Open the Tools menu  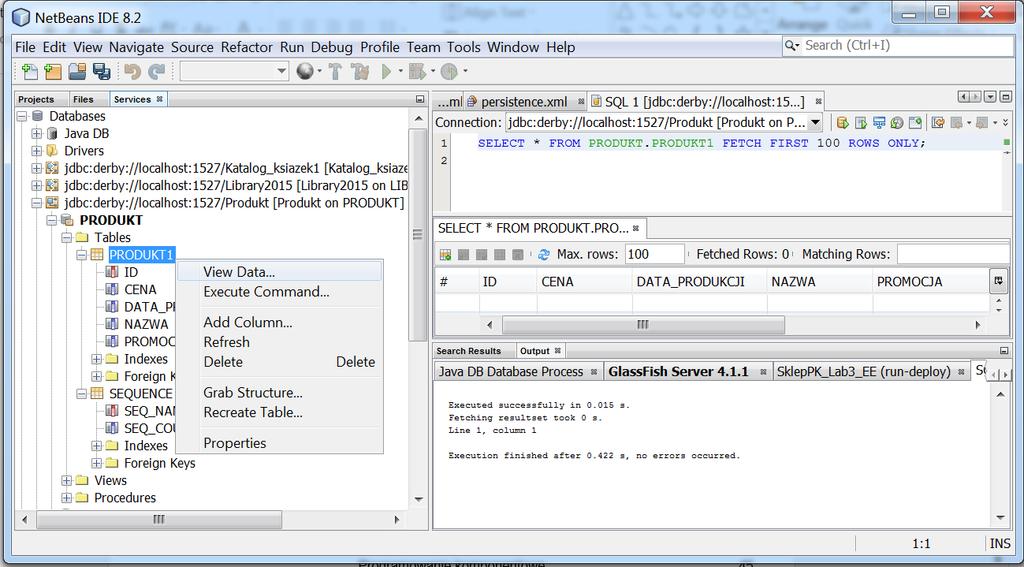click(464, 47)
